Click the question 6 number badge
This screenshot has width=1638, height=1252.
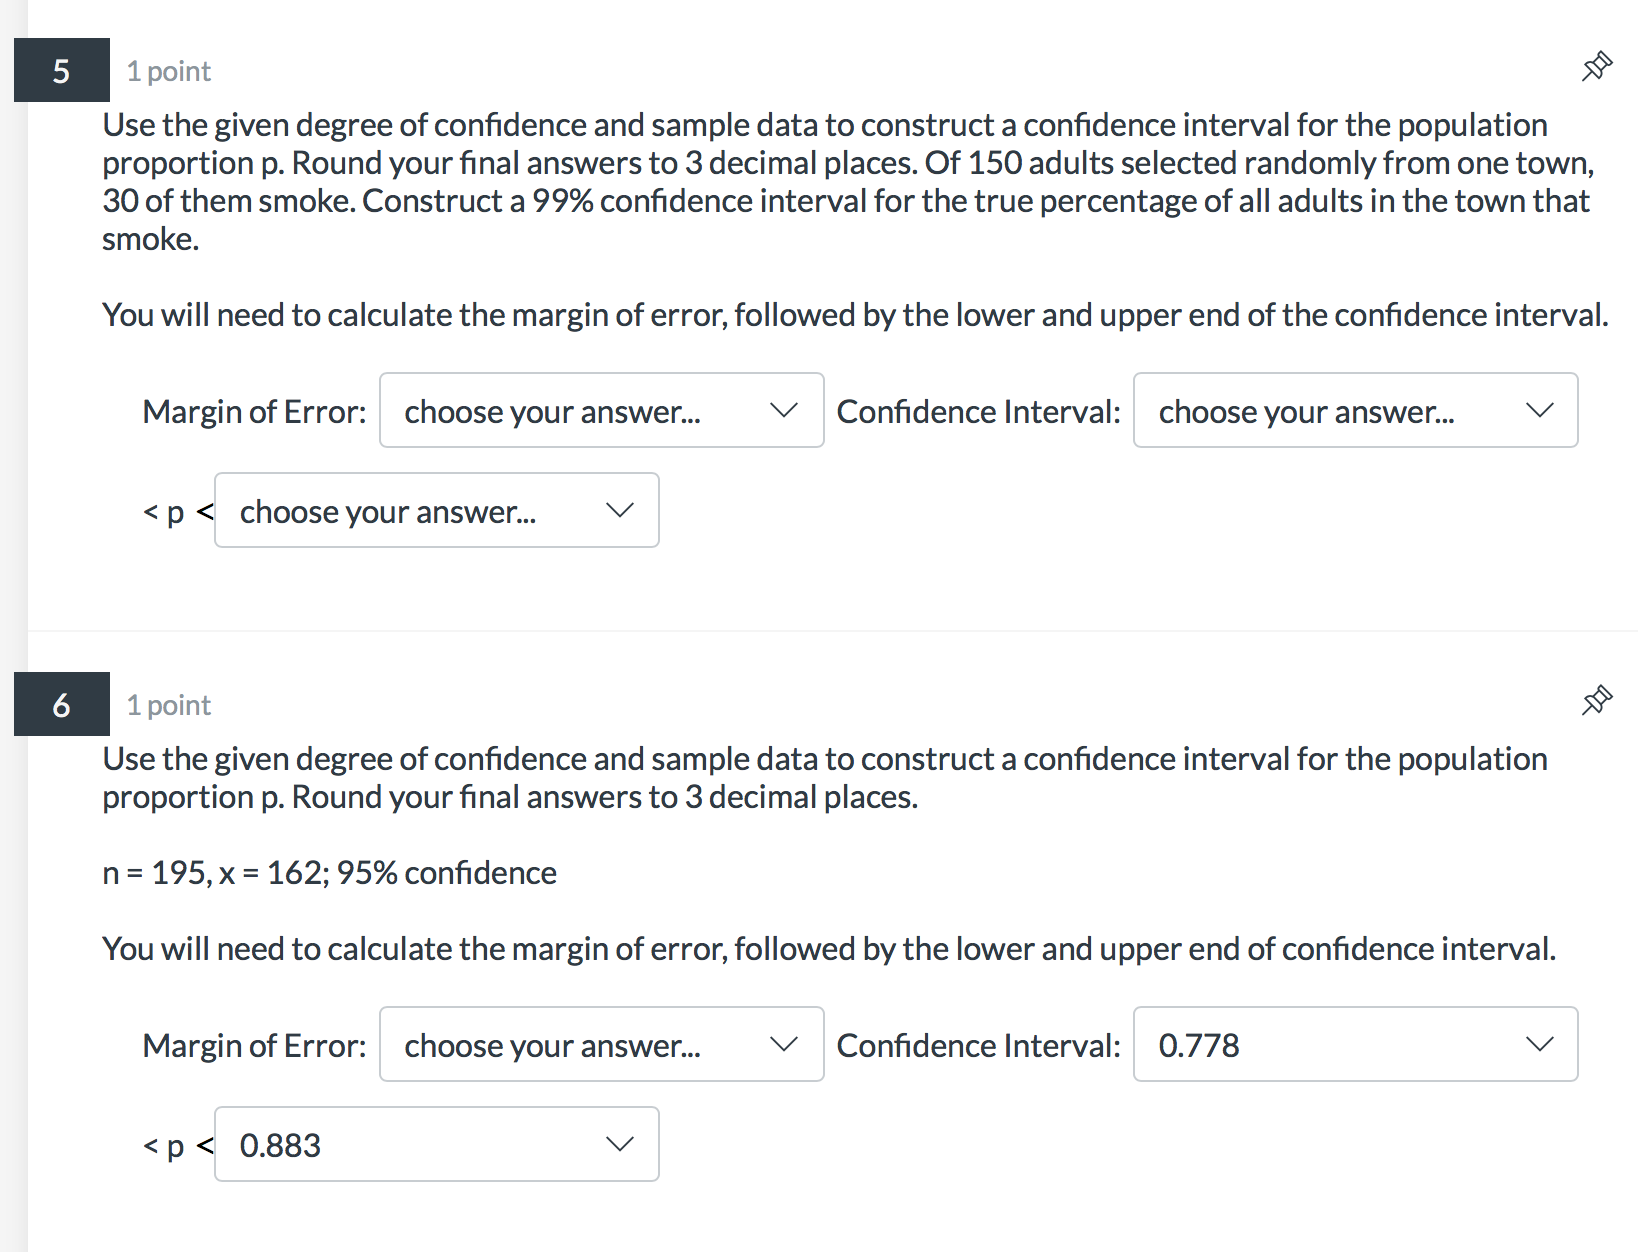pyautogui.click(x=61, y=705)
